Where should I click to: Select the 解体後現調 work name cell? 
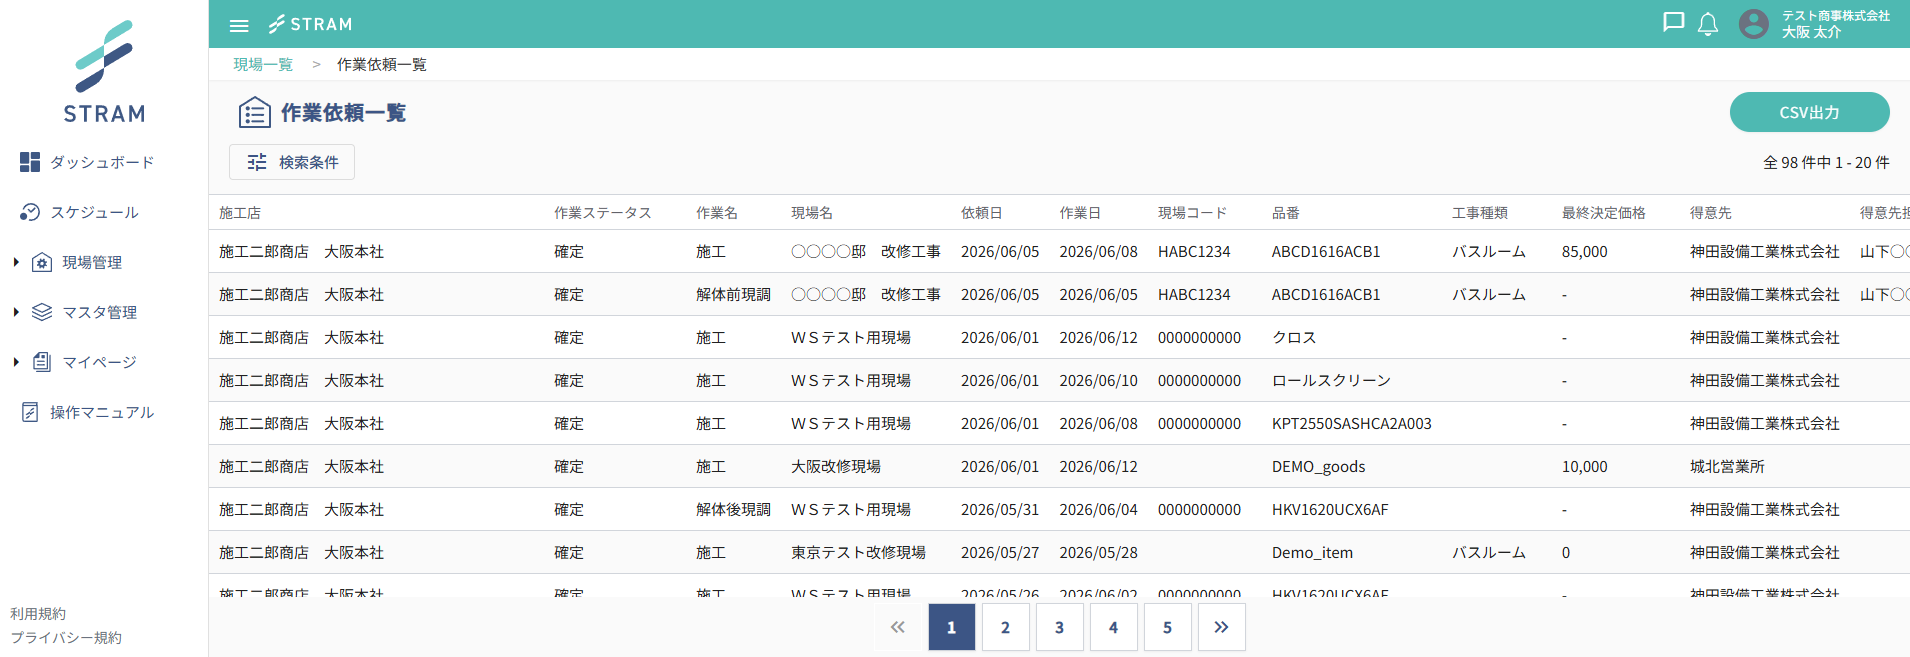click(x=733, y=509)
